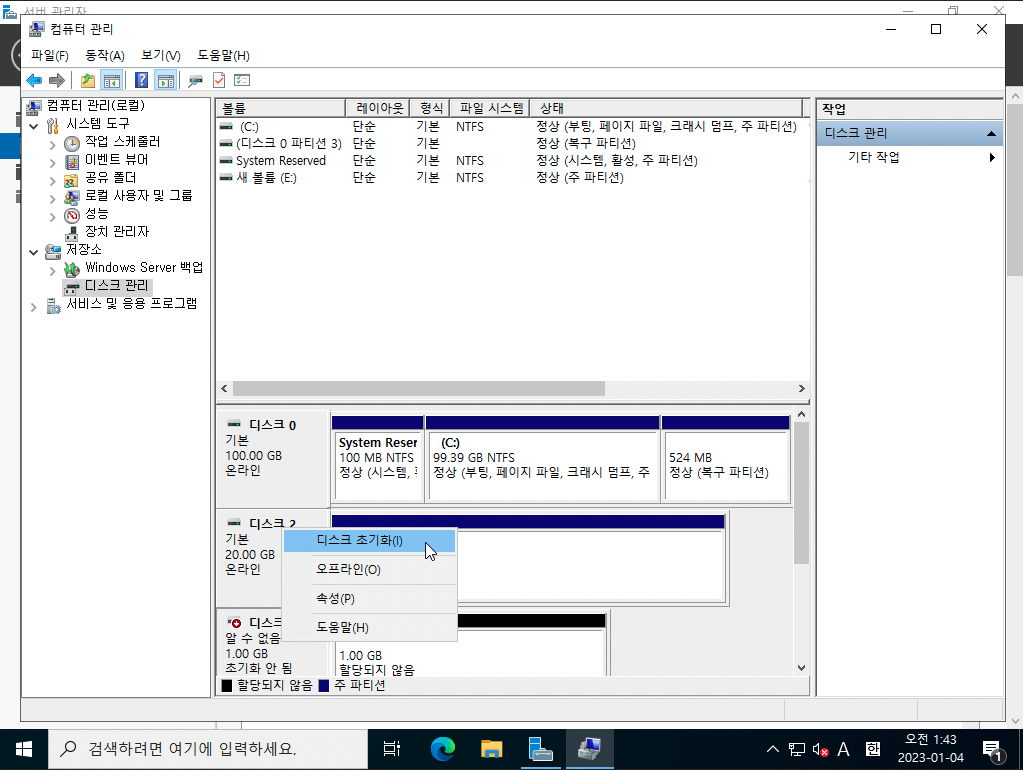Choose 도움말(H) in the context menu
This screenshot has height=770, width=1023.
pyautogui.click(x=369, y=627)
